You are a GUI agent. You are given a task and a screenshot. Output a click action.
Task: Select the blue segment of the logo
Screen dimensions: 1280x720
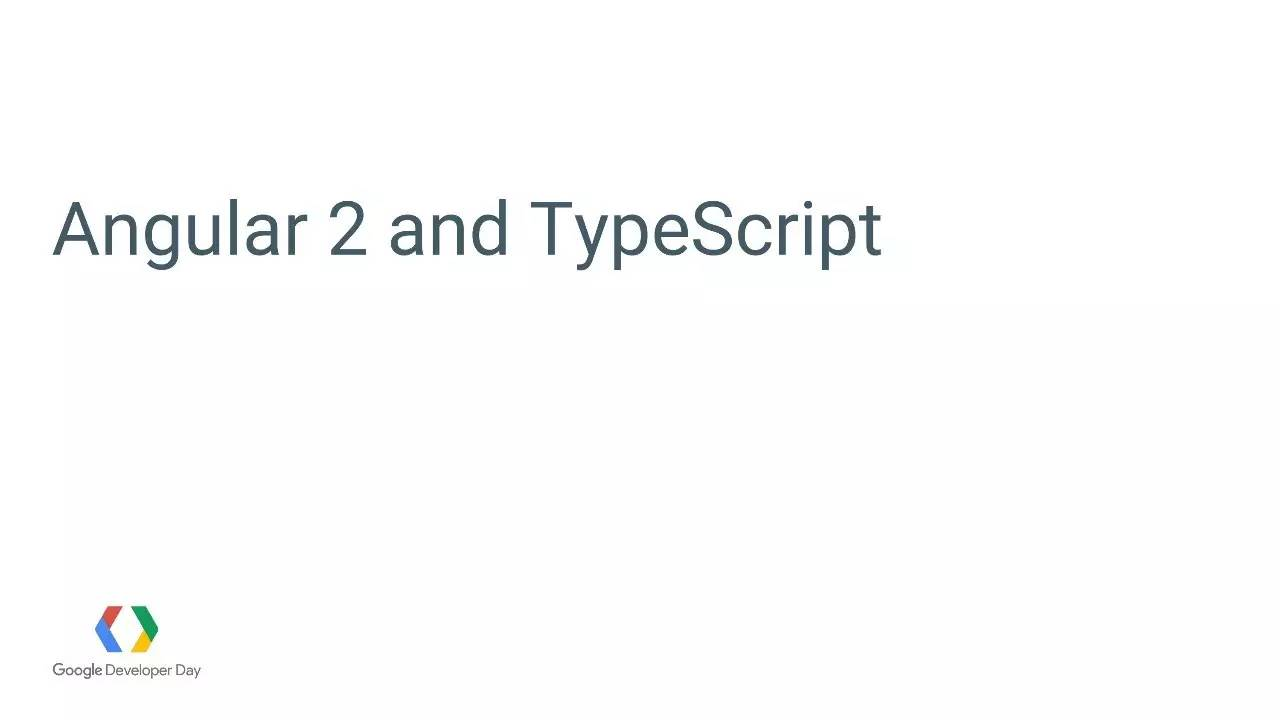[107, 636]
